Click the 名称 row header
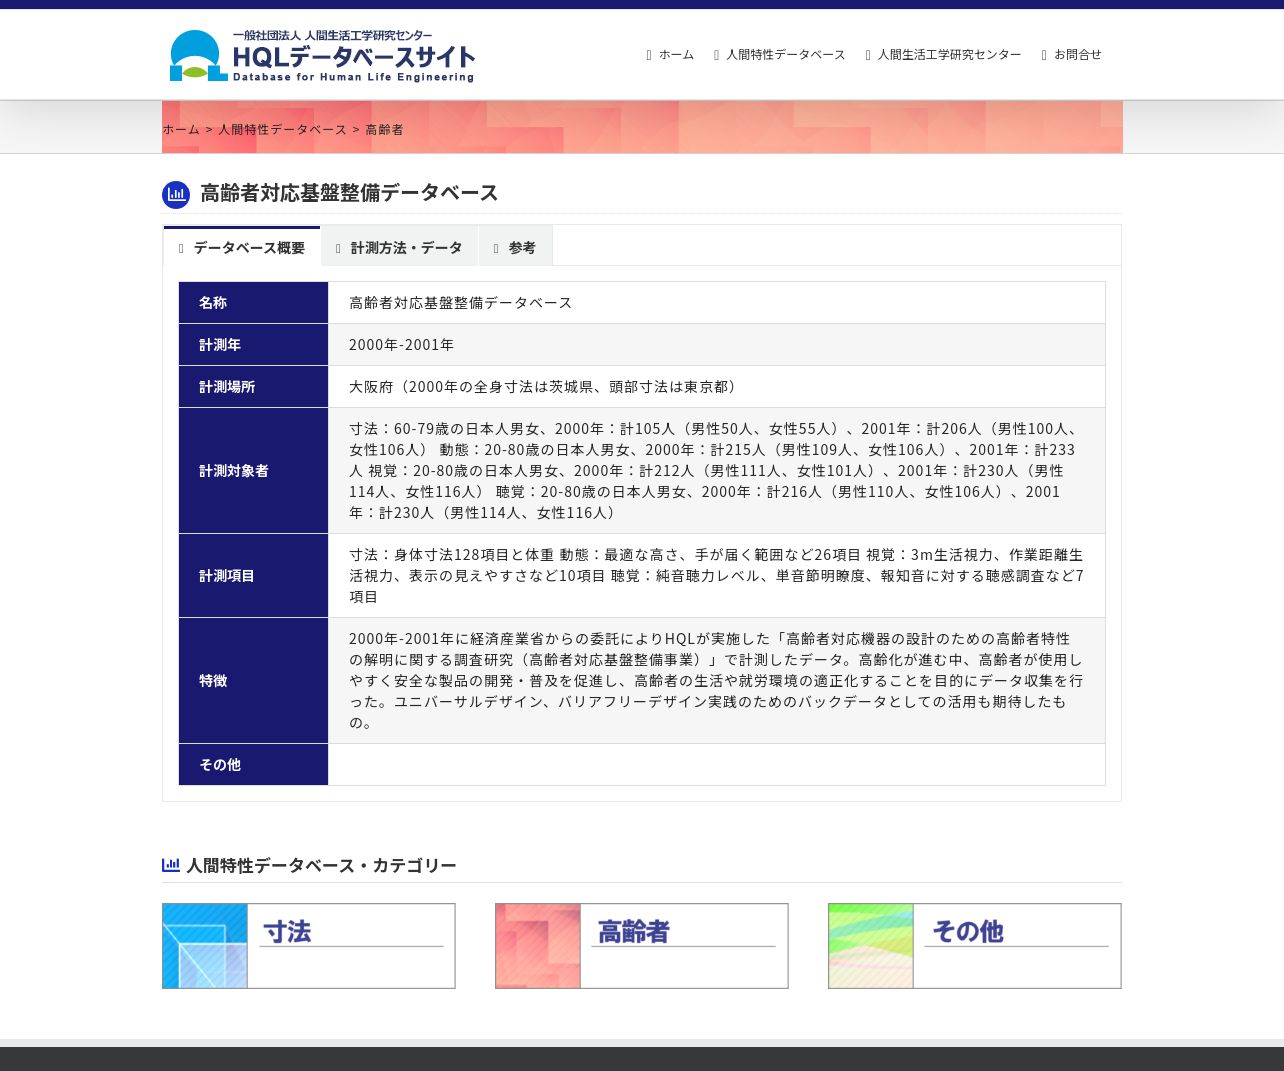Viewport: 1284px width, 1071px height. pos(254,303)
